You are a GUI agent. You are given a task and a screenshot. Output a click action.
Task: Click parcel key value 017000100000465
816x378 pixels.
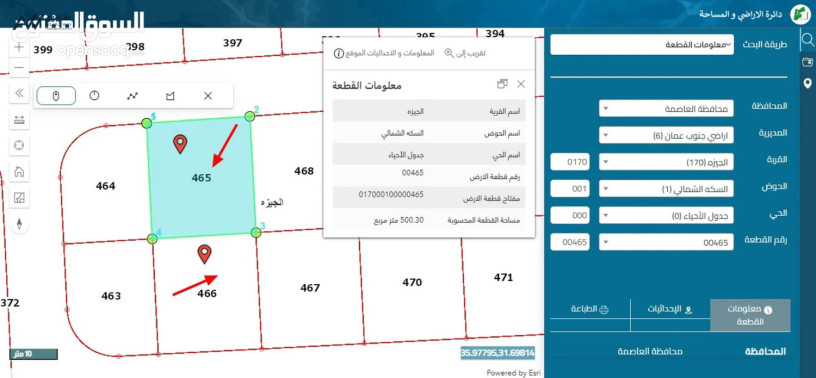(x=391, y=195)
